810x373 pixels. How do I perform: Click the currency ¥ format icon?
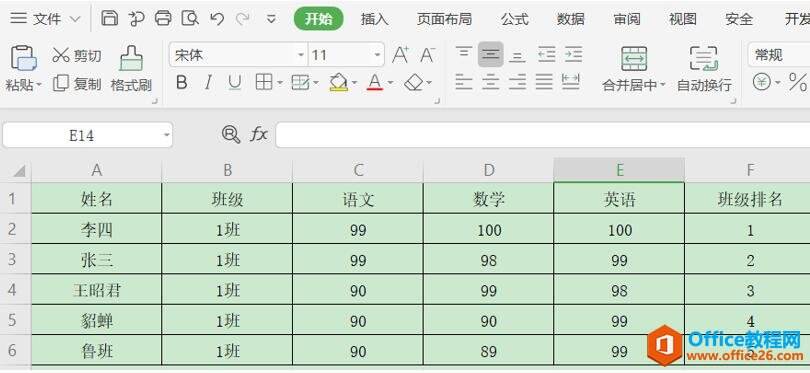(x=761, y=82)
